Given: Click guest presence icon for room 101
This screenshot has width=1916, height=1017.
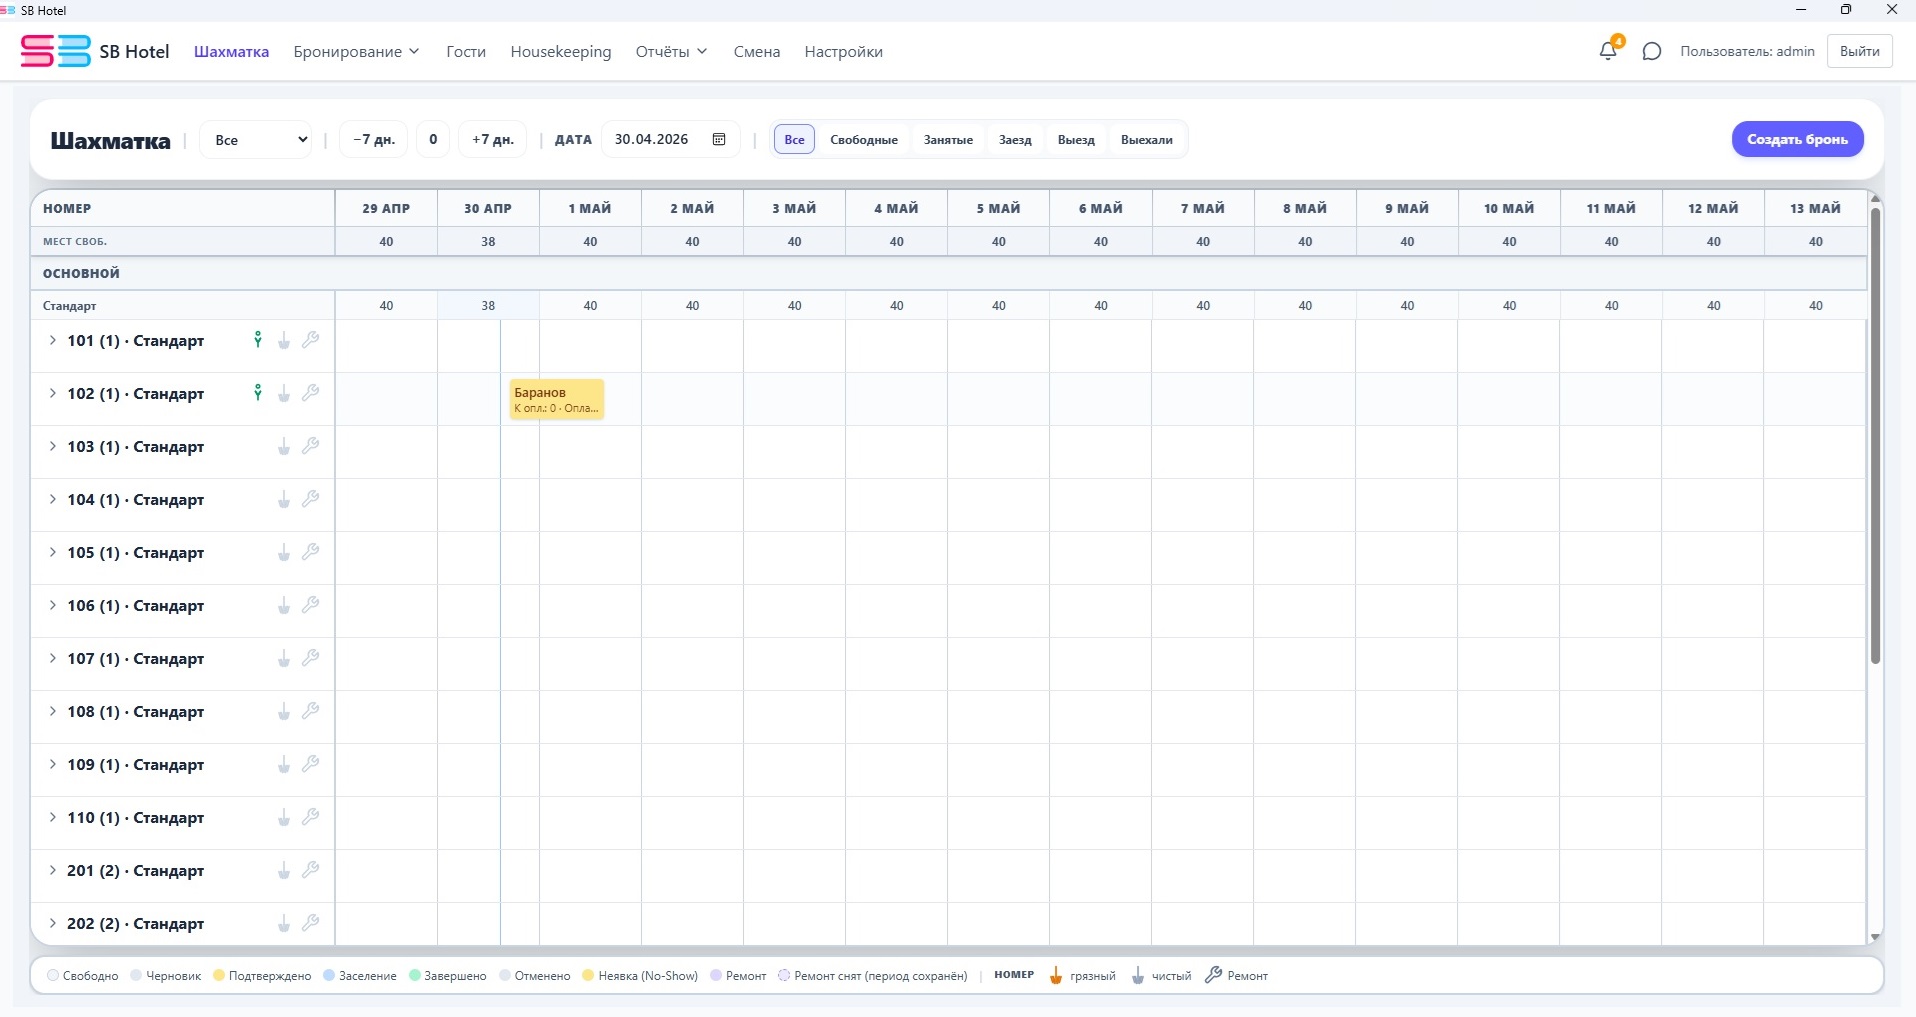Looking at the screenshot, I should click(258, 340).
